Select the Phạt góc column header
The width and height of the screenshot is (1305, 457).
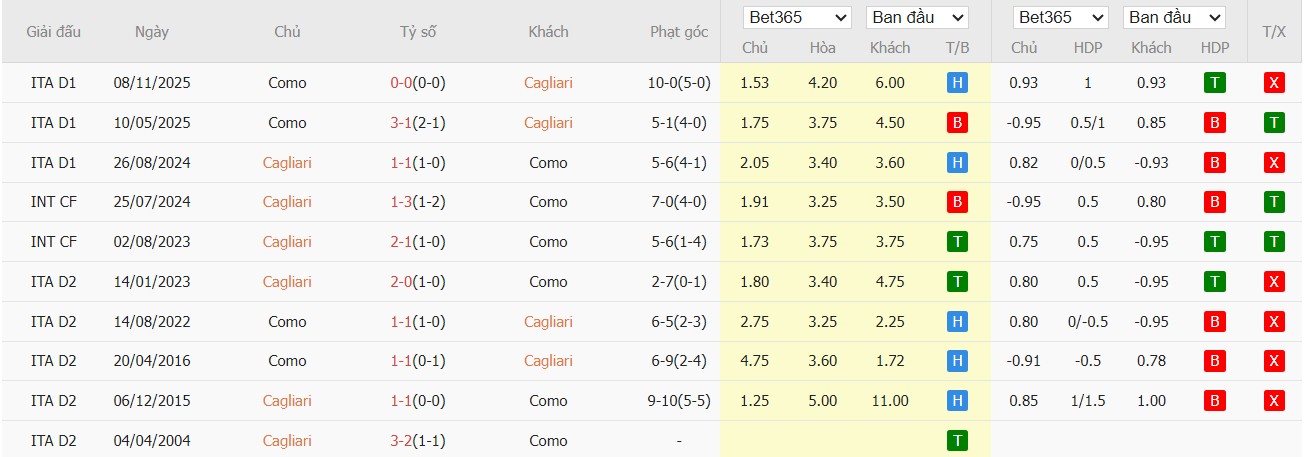click(679, 32)
